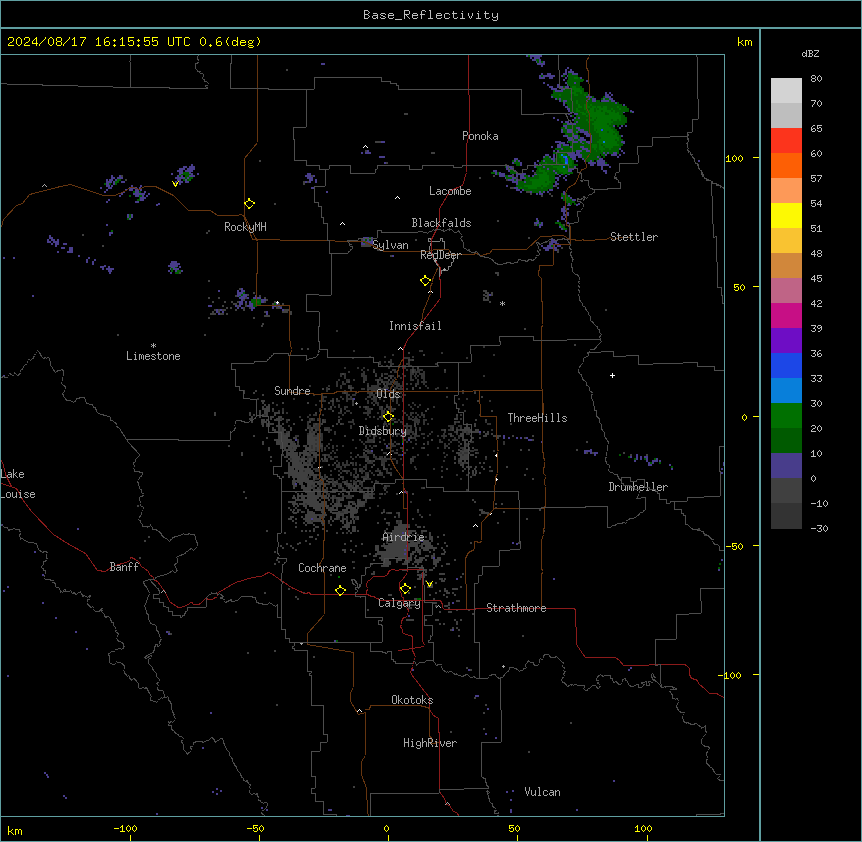
Task: Click the asterisk marker northeast of Innisfail
Action: point(502,303)
